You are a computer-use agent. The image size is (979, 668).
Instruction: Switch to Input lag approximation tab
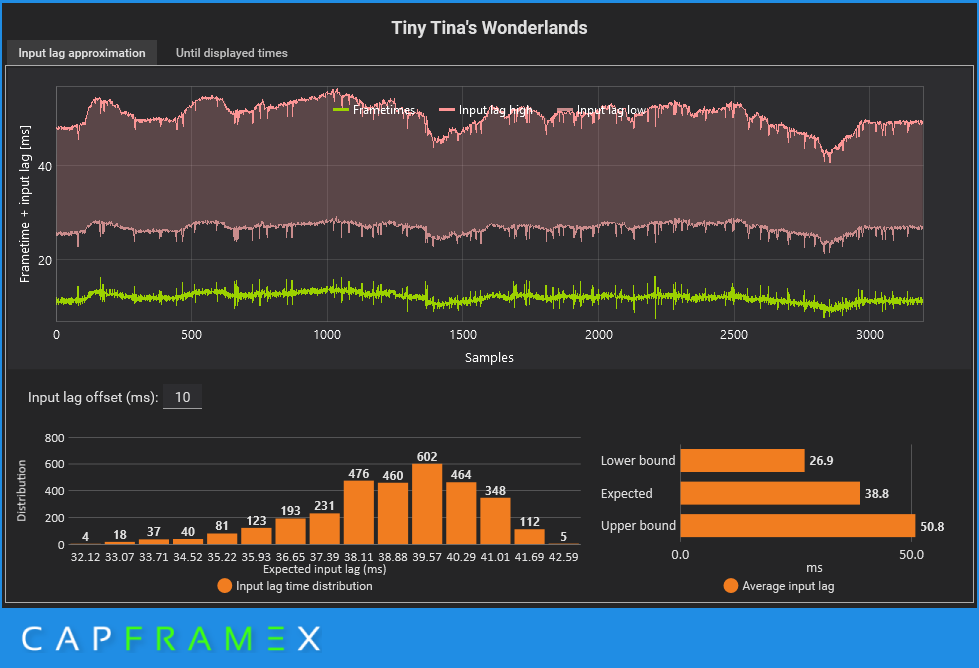pos(82,53)
